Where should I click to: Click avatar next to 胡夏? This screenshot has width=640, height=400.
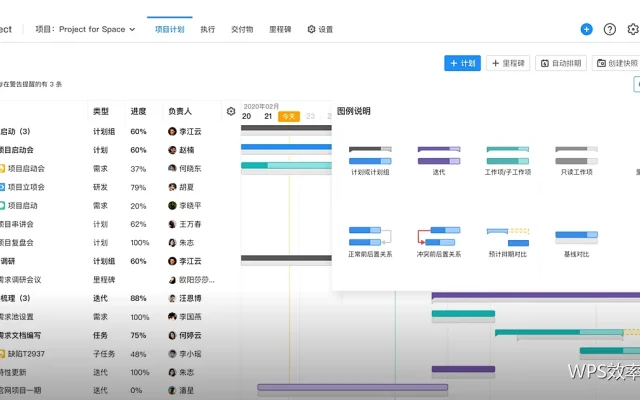pos(172,187)
